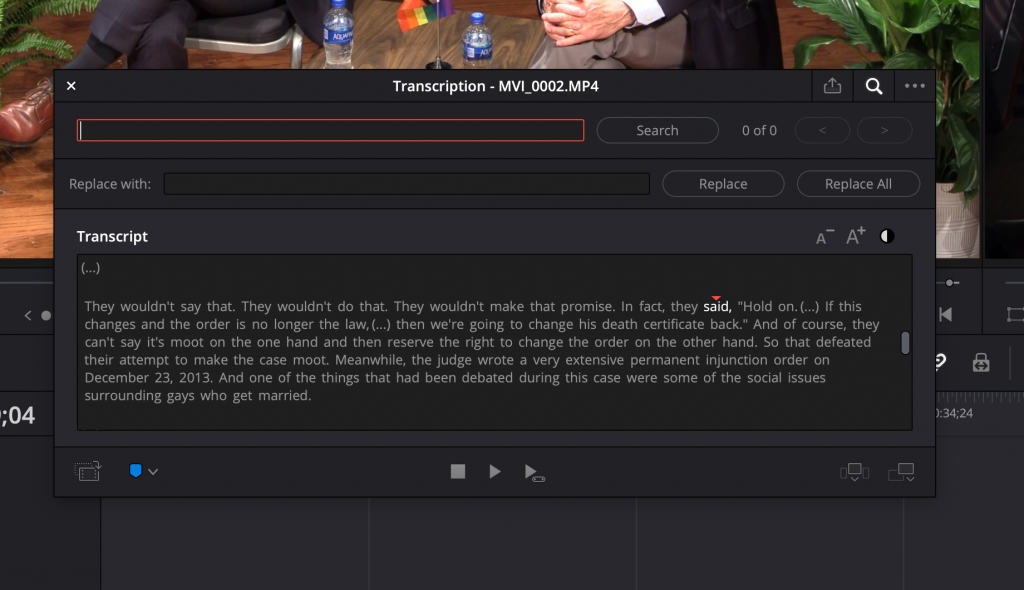Expand the blue marker color dropdown
The height and width of the screenshot is (590, 1024).
pos(144,471)
